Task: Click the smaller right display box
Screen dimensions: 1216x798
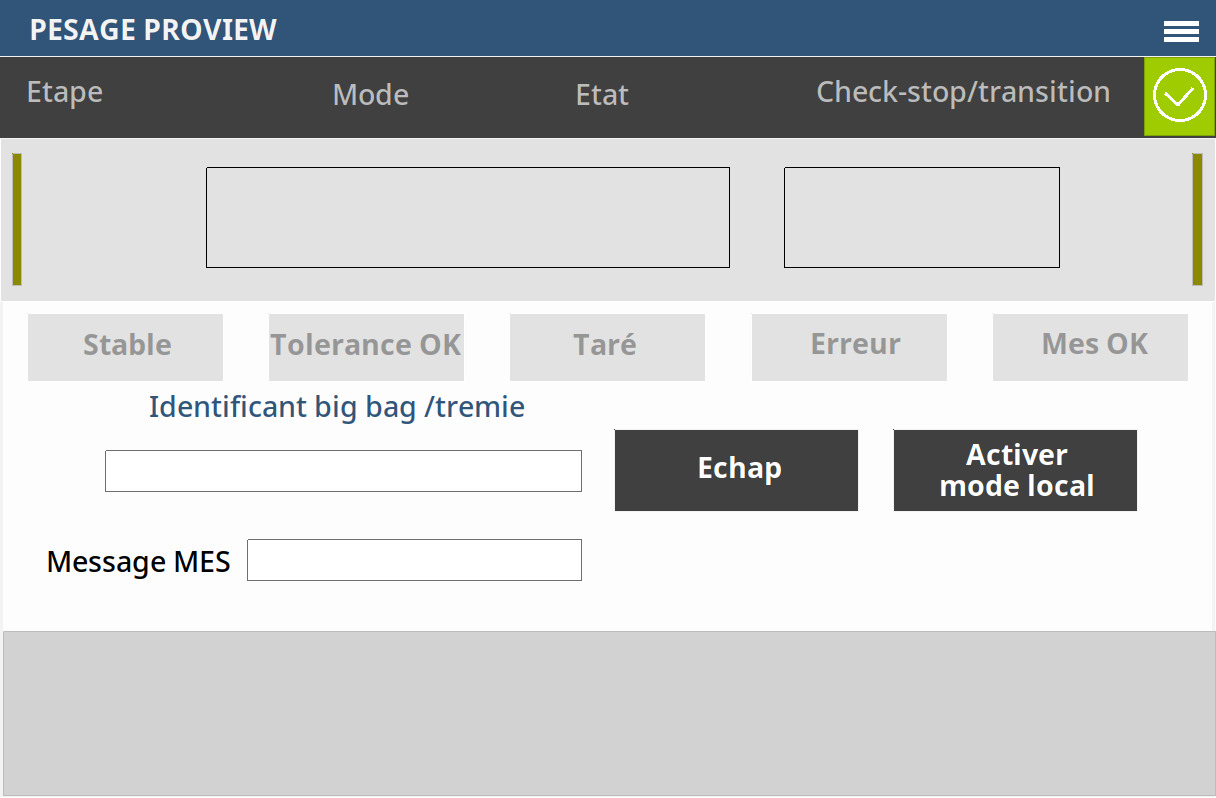Action: pyautogui.click(x=921, y=217)
